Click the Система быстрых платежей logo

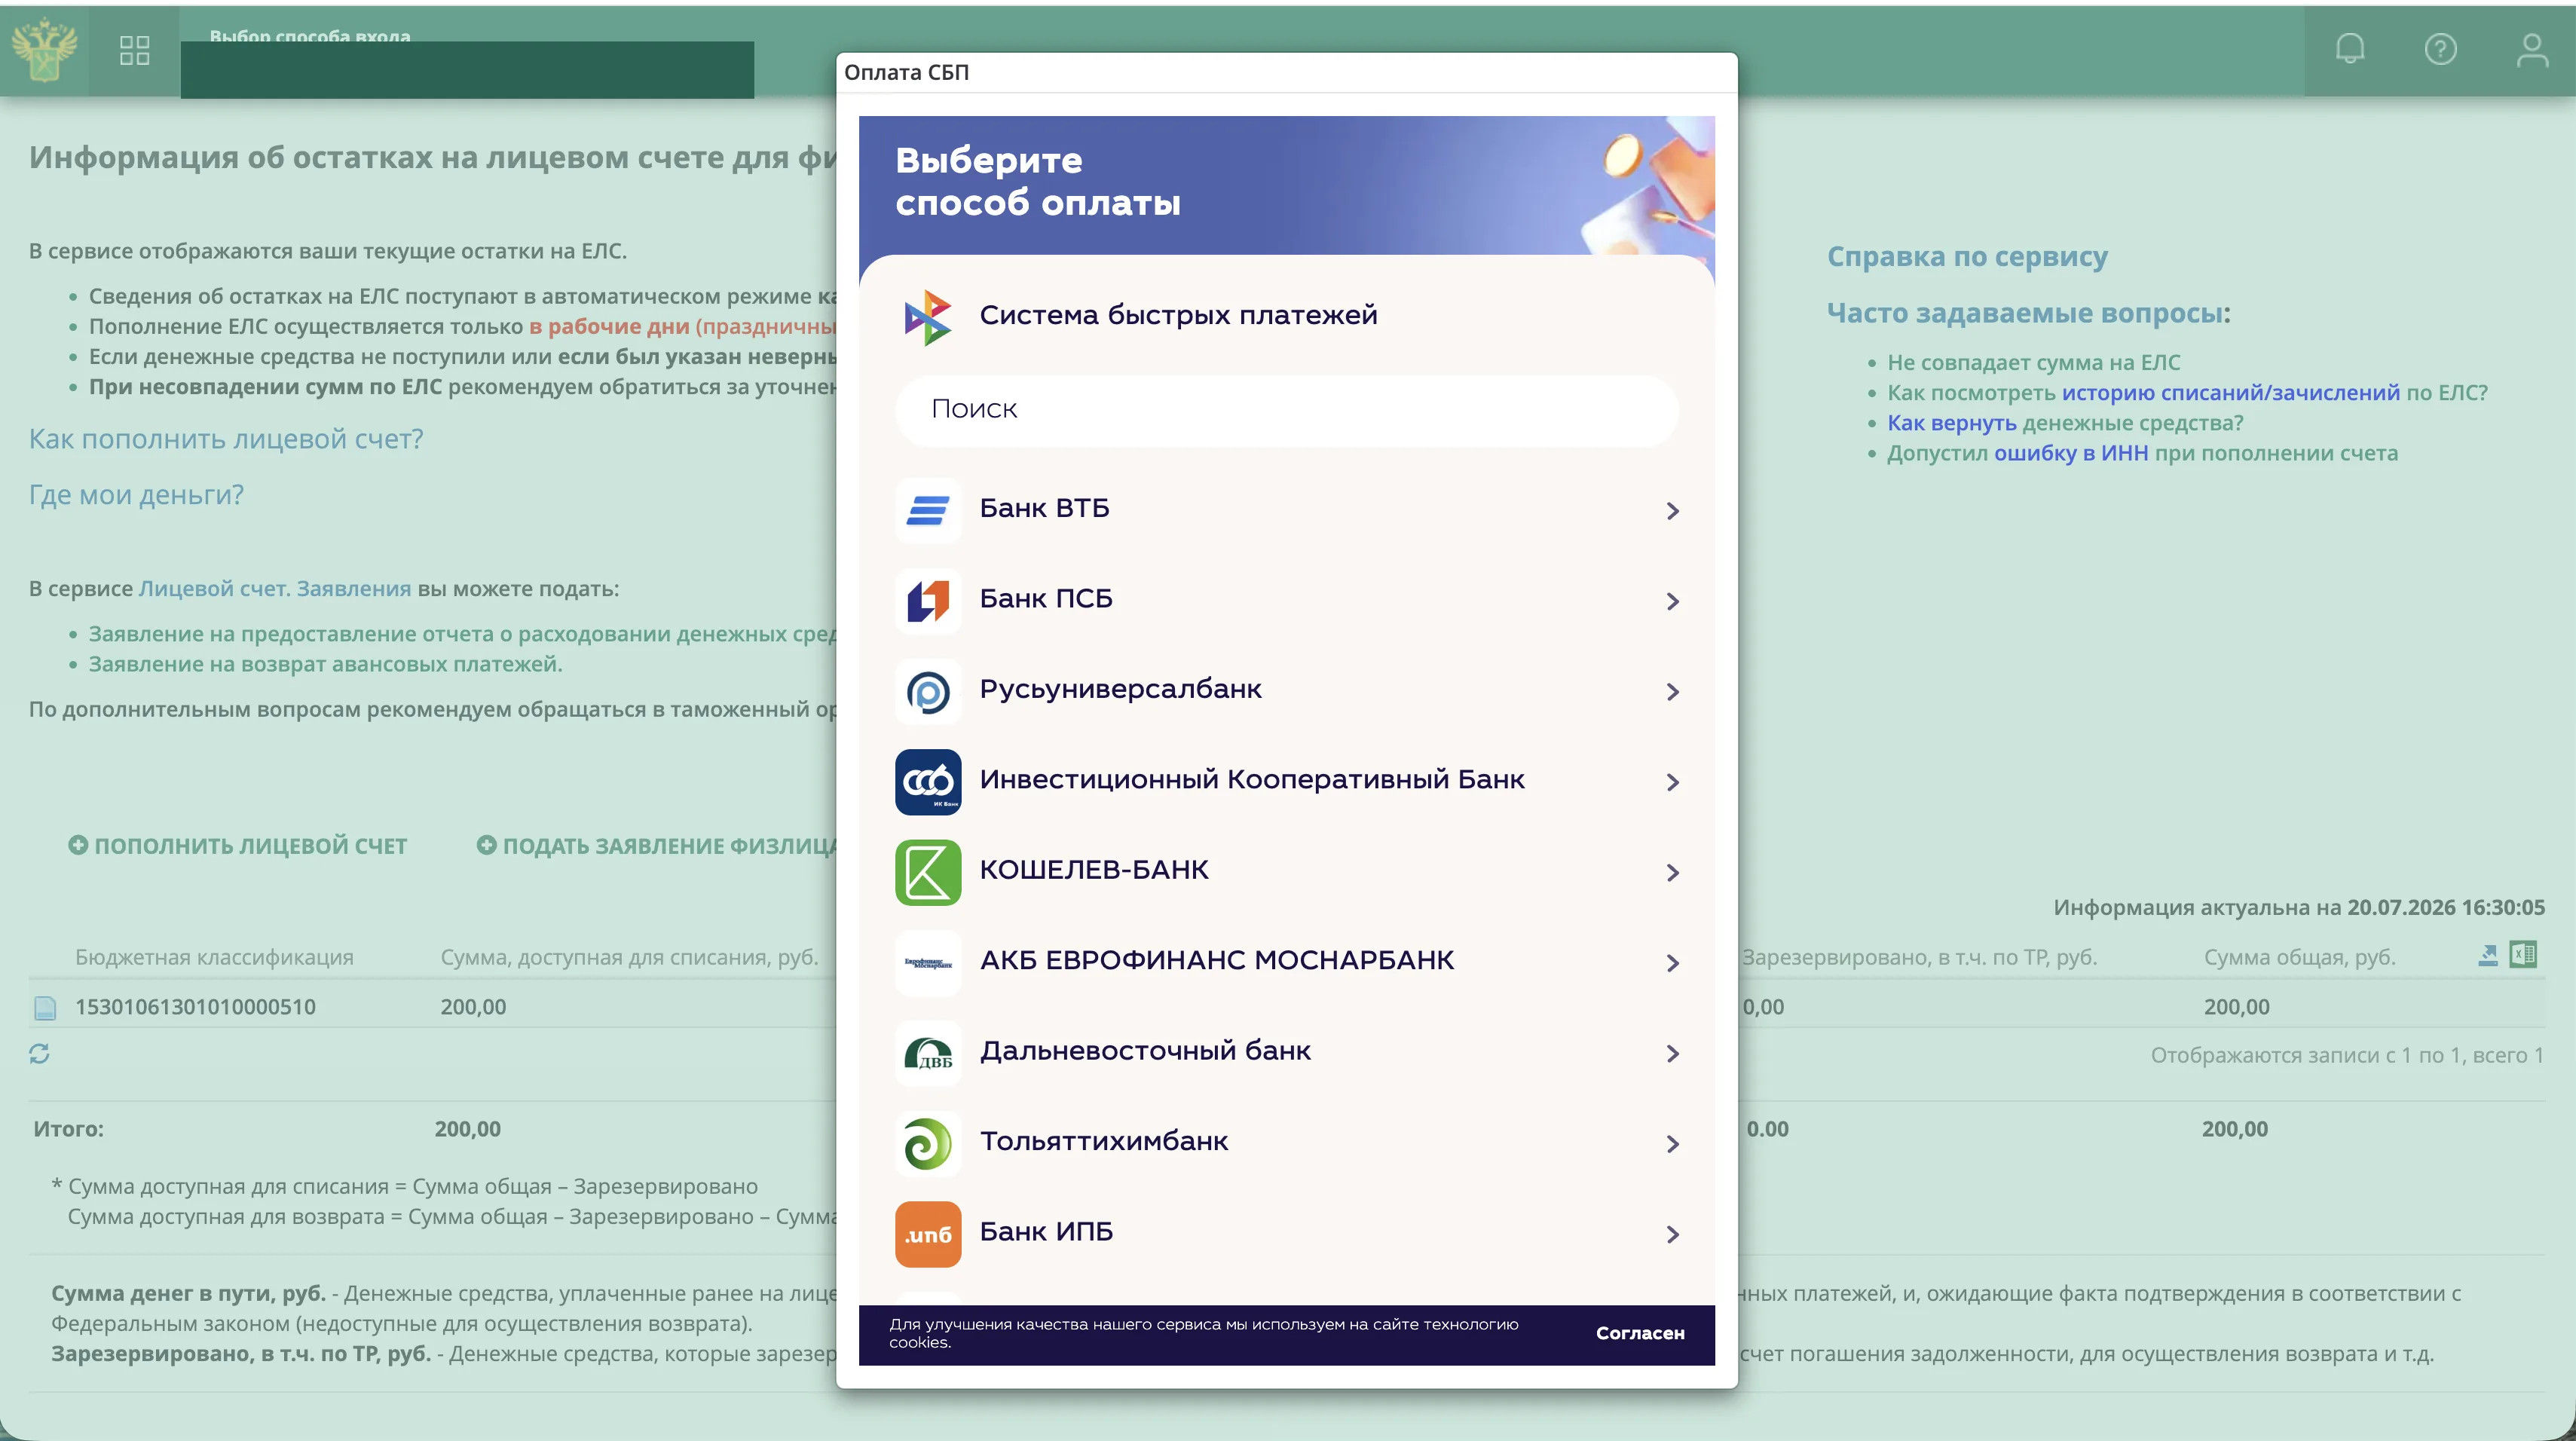[928, 317]
